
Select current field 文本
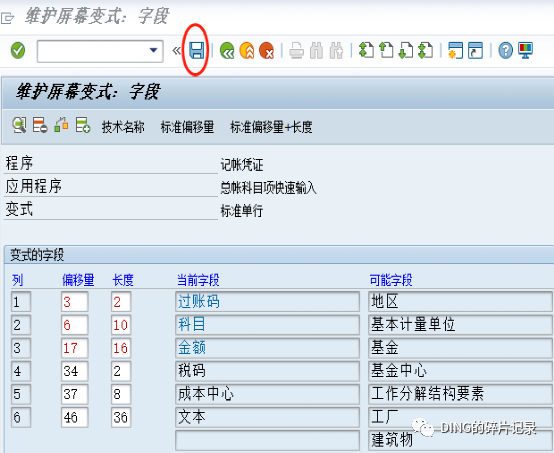coord(267,417)
